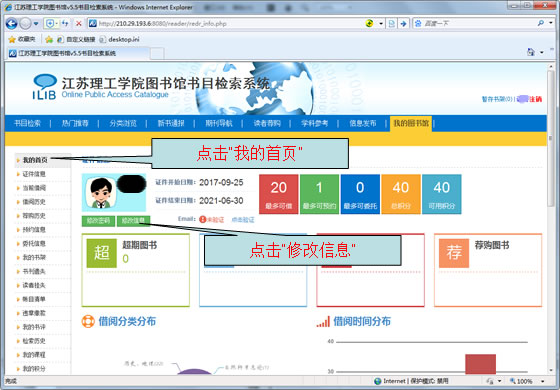
Task: Click the green 1 最多可预约 tile
Action: [319, 194]
